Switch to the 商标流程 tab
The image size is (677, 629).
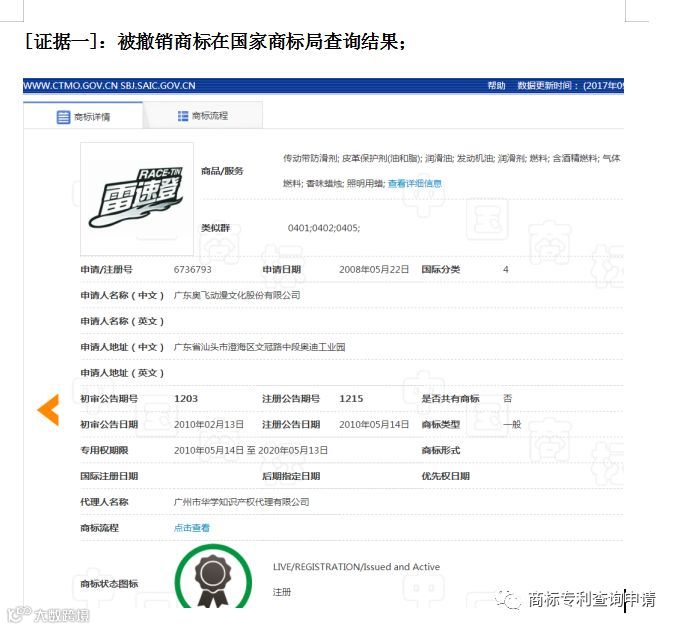pos(203,116)
